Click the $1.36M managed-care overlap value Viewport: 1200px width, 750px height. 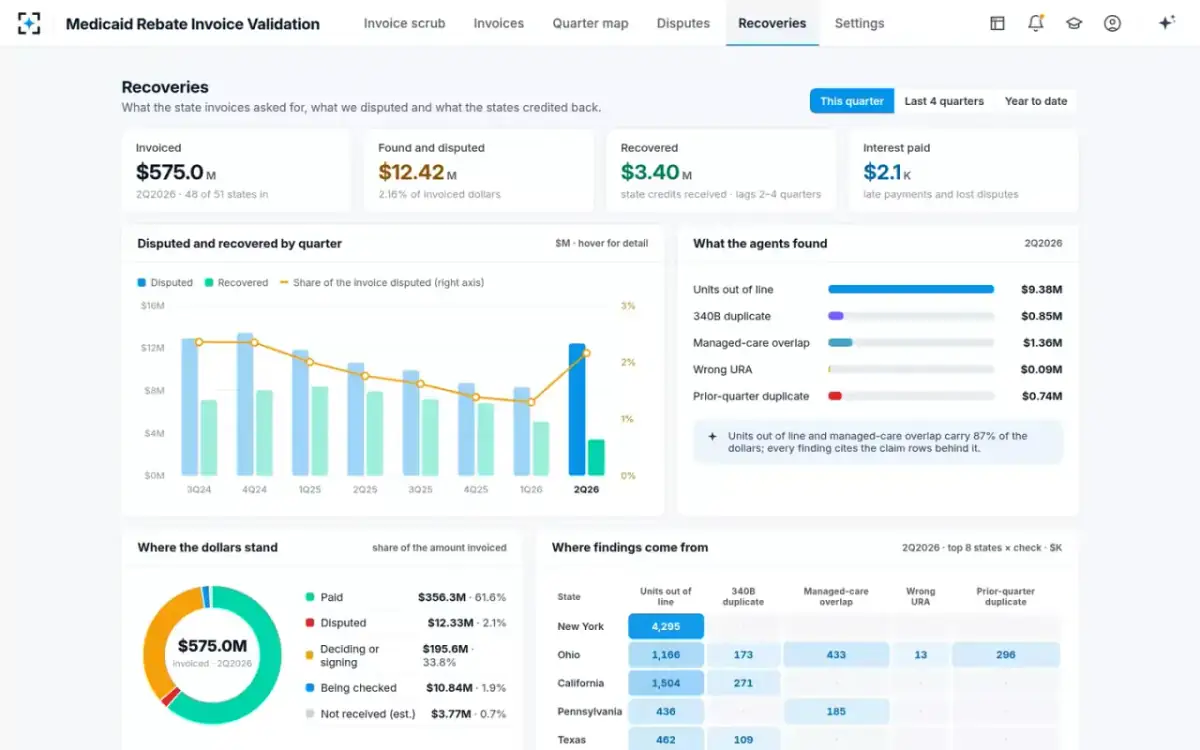click(1042, 343)
